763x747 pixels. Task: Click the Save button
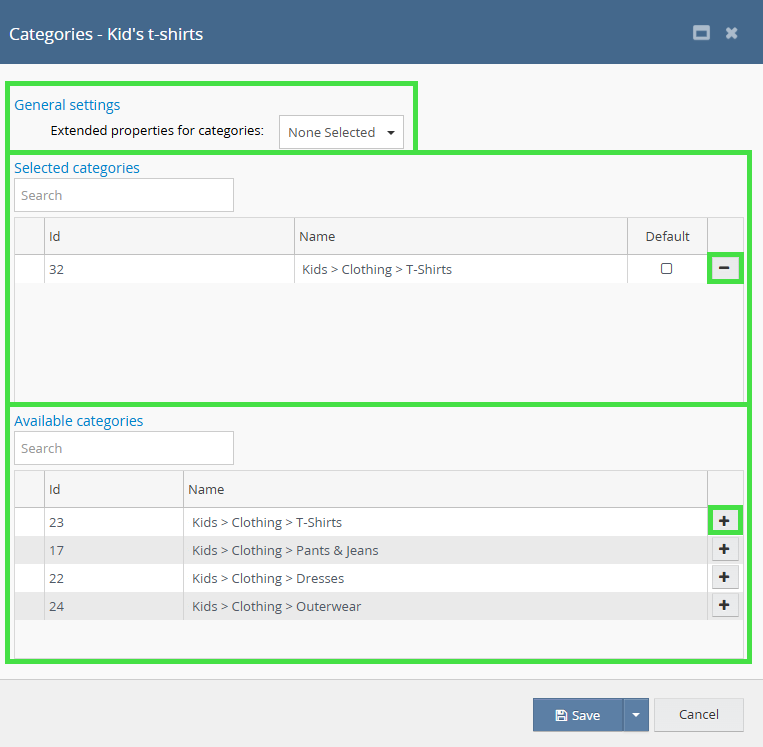click(x=578, y=715)
